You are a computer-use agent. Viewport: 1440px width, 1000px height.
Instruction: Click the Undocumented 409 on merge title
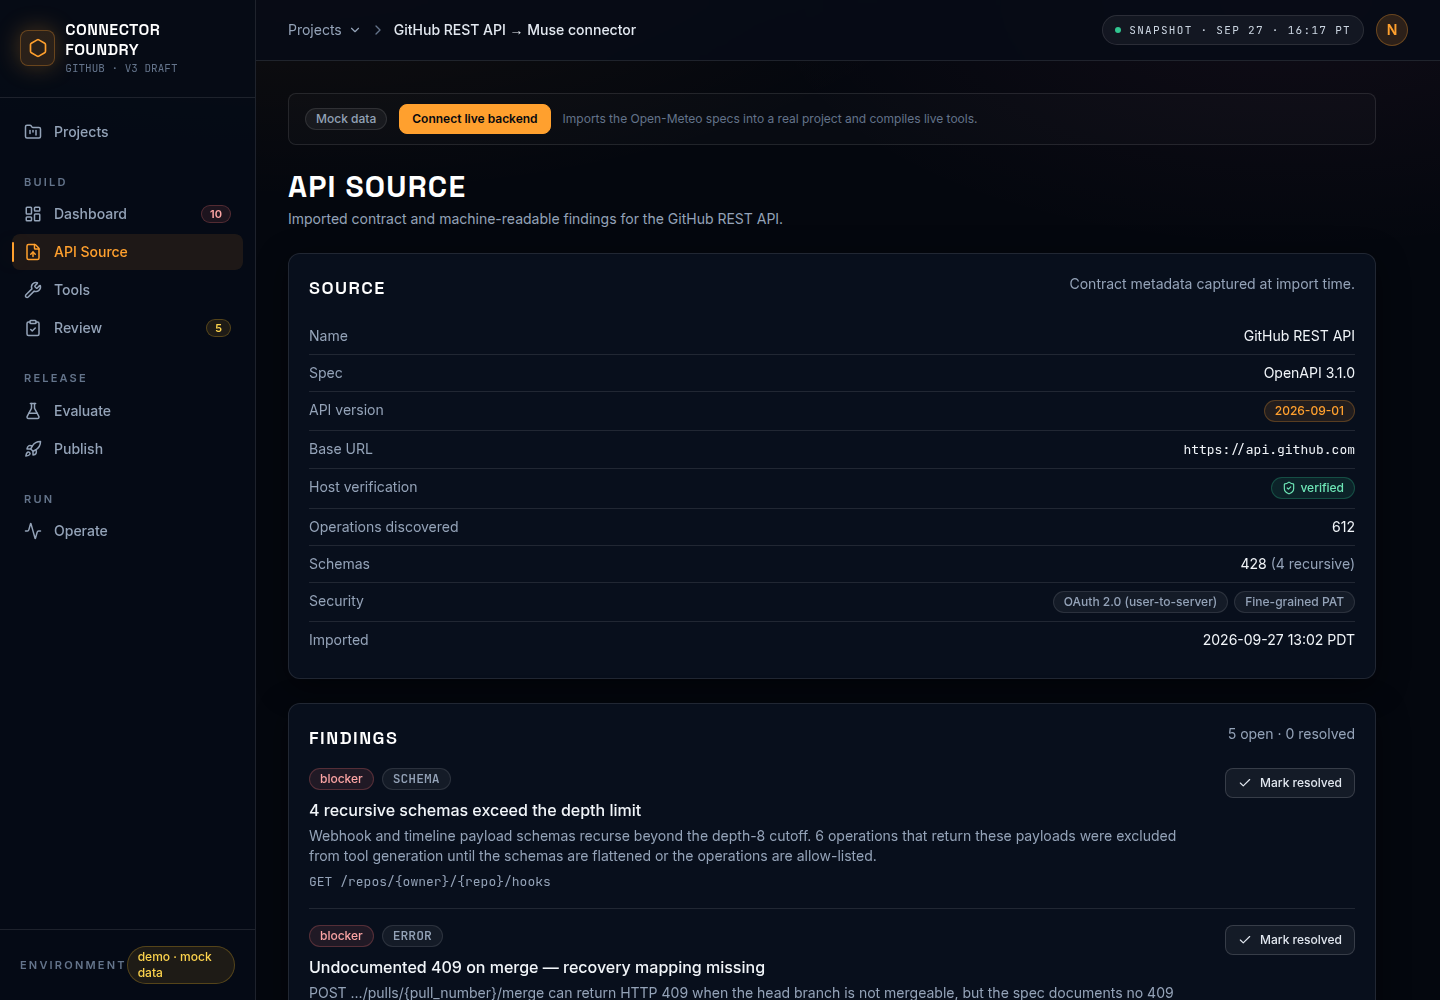(537, 968)
